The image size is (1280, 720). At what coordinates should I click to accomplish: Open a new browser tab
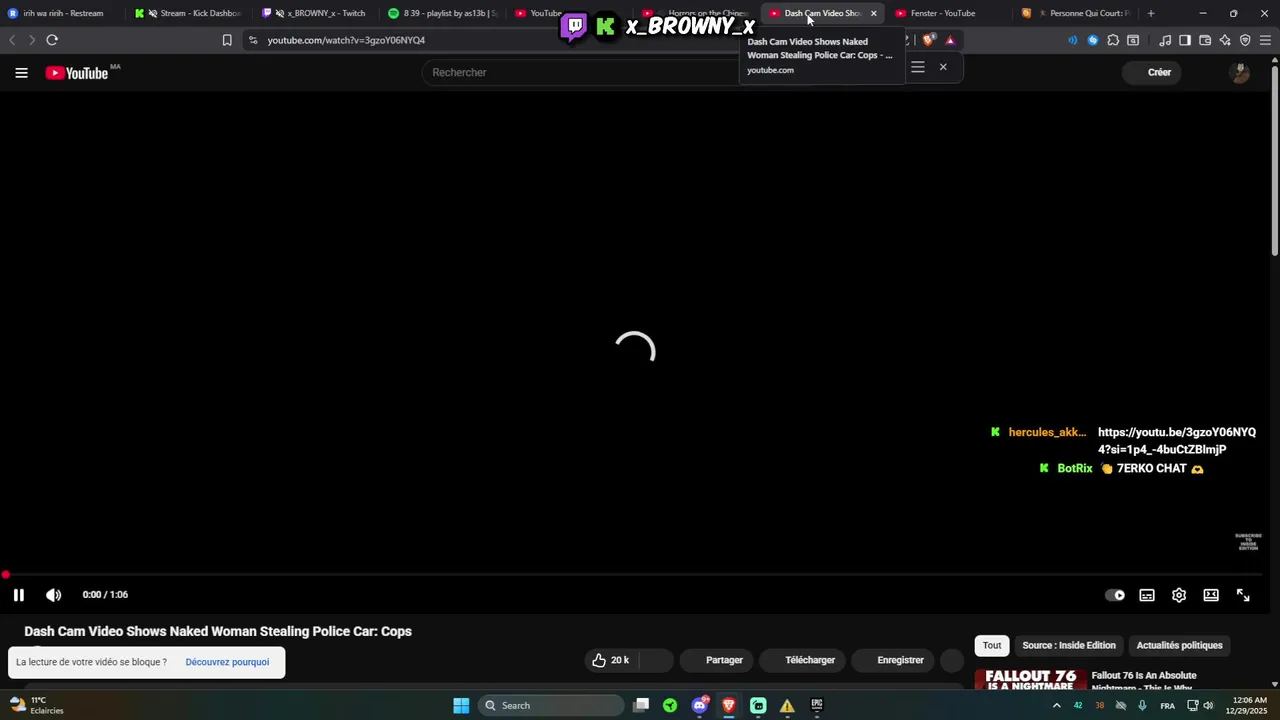tap(1151, 13)
